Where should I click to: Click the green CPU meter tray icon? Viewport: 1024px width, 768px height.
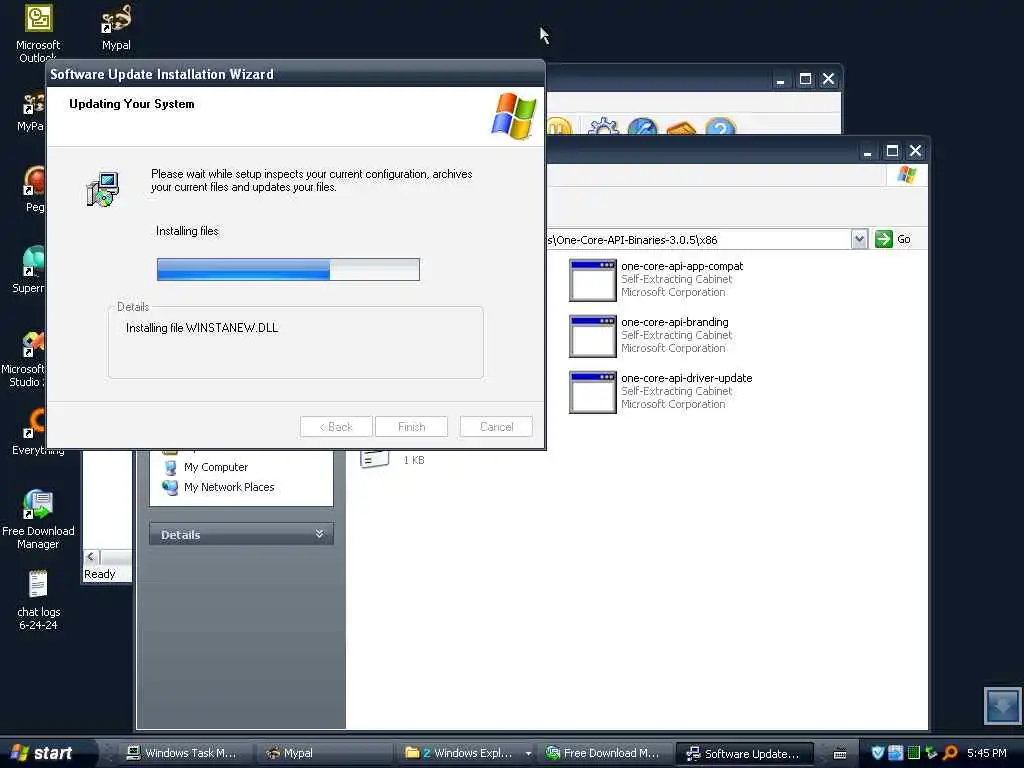pyautogui.click(x=914, y=753)
